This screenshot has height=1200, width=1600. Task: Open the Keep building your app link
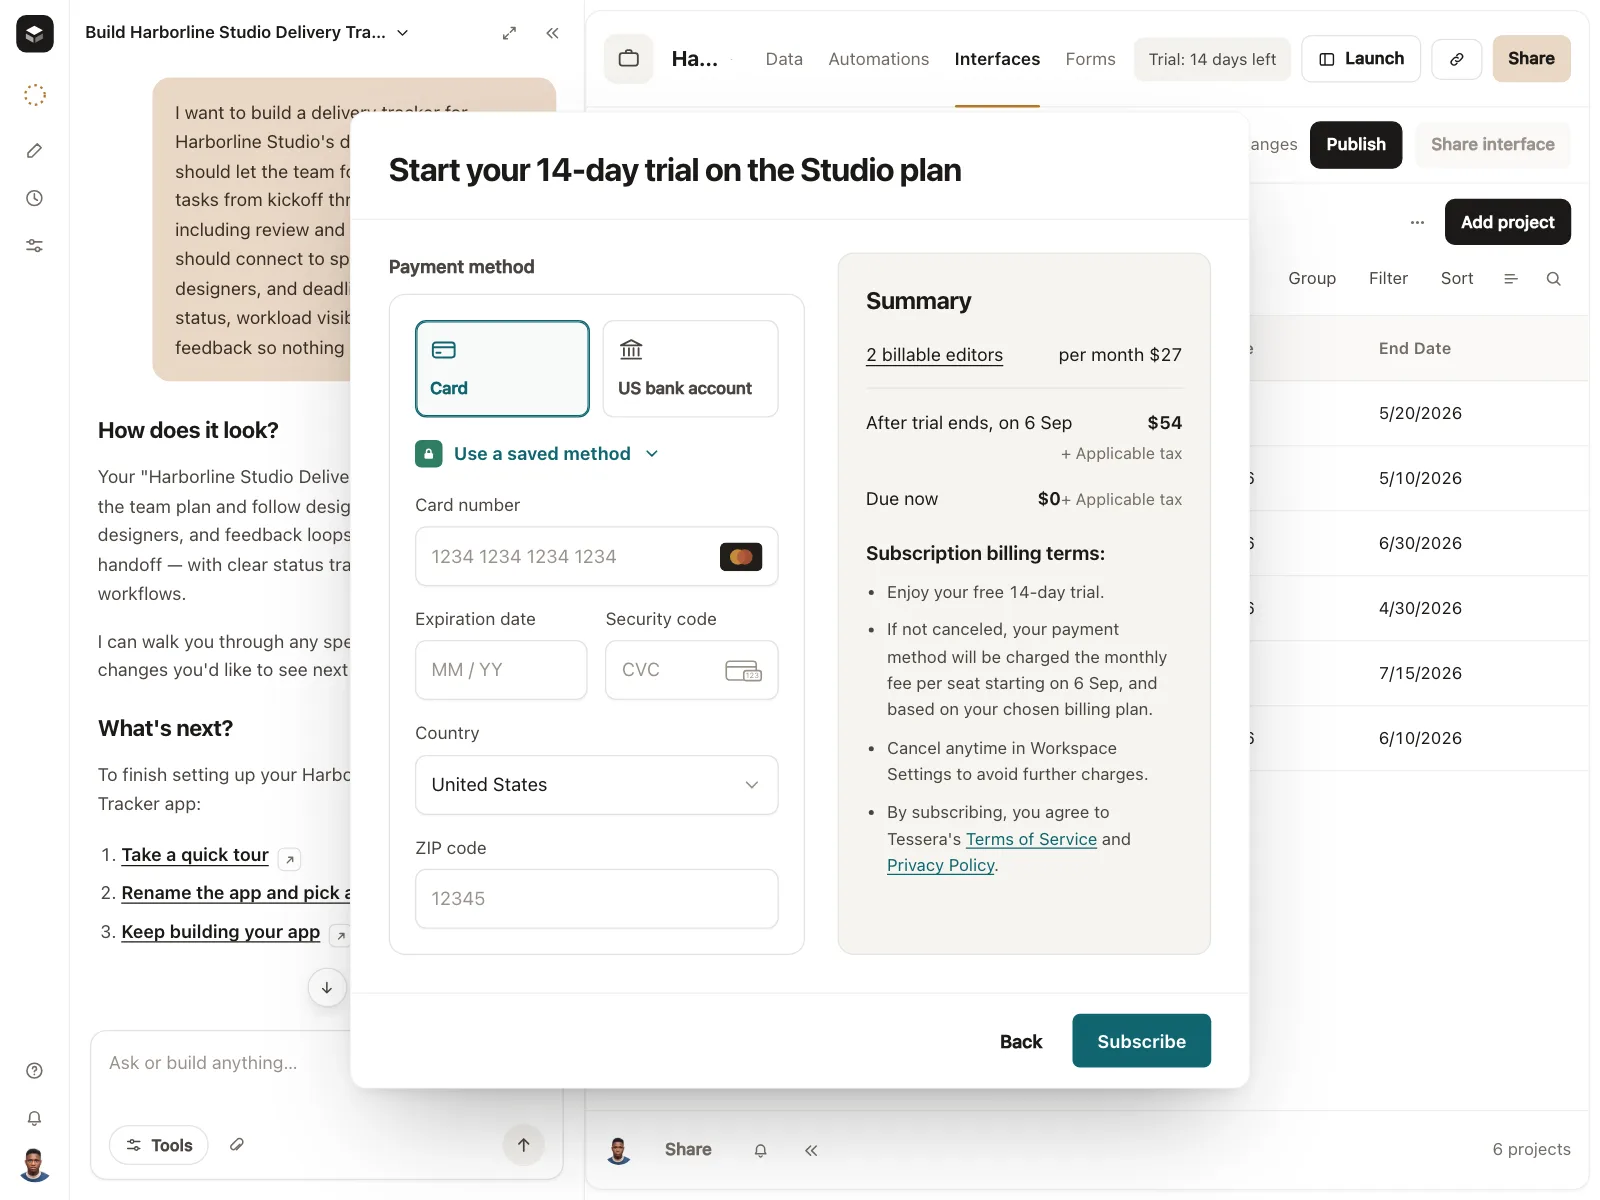click(x=221, y=932)
